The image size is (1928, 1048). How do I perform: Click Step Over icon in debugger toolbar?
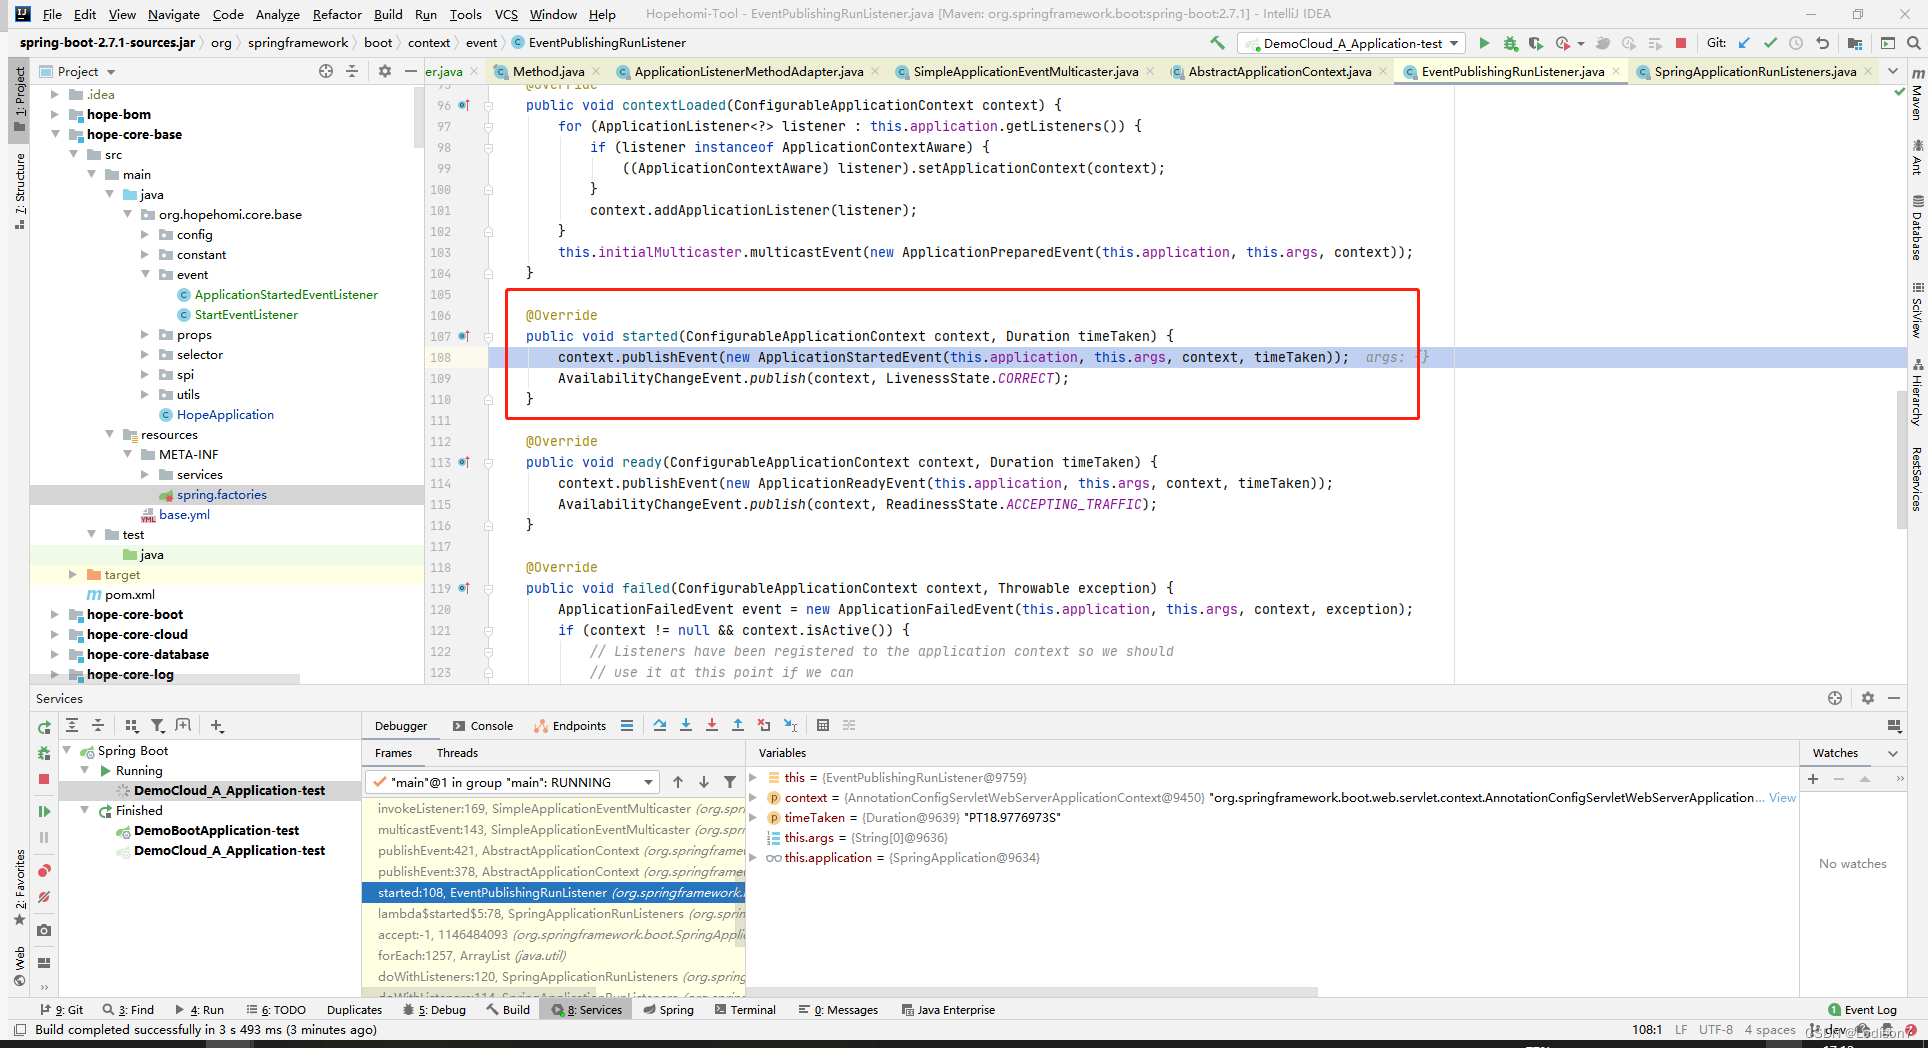coord(660,725)
